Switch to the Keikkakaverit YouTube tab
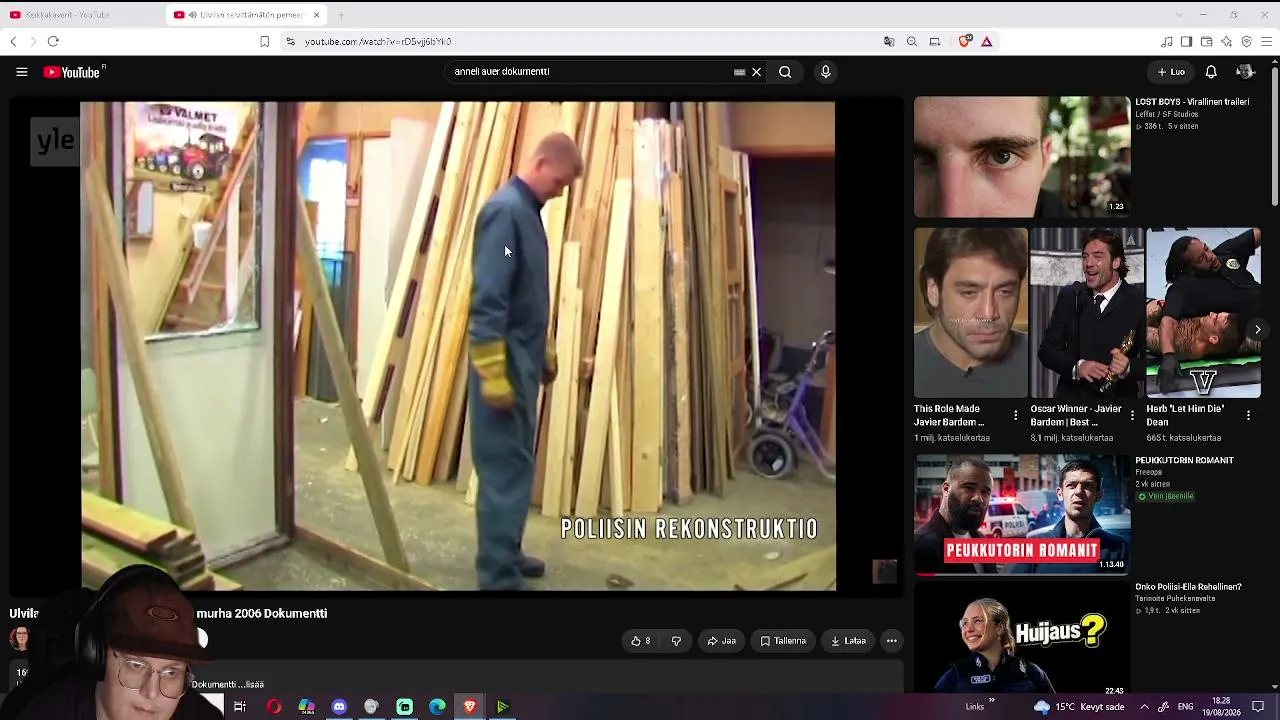1280x720 pixels. [83, 15]
